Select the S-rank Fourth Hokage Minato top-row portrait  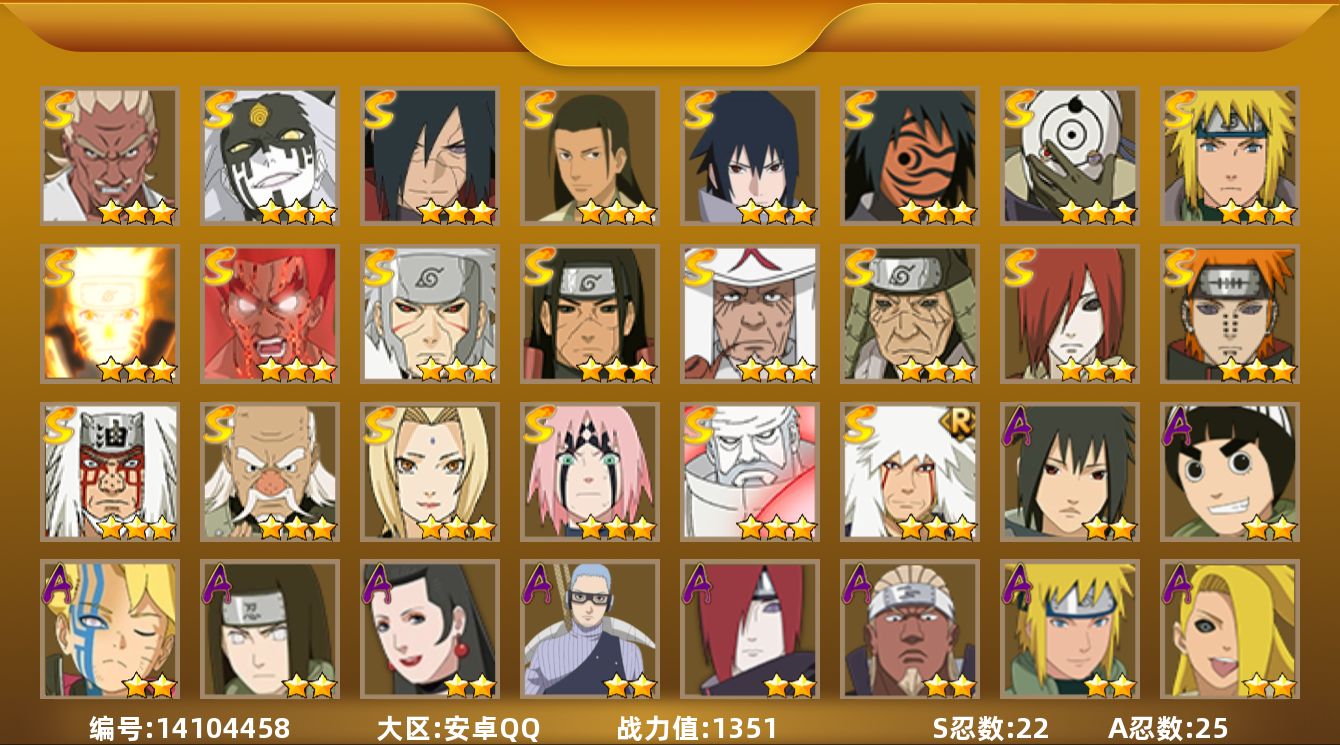point(1230,155)
